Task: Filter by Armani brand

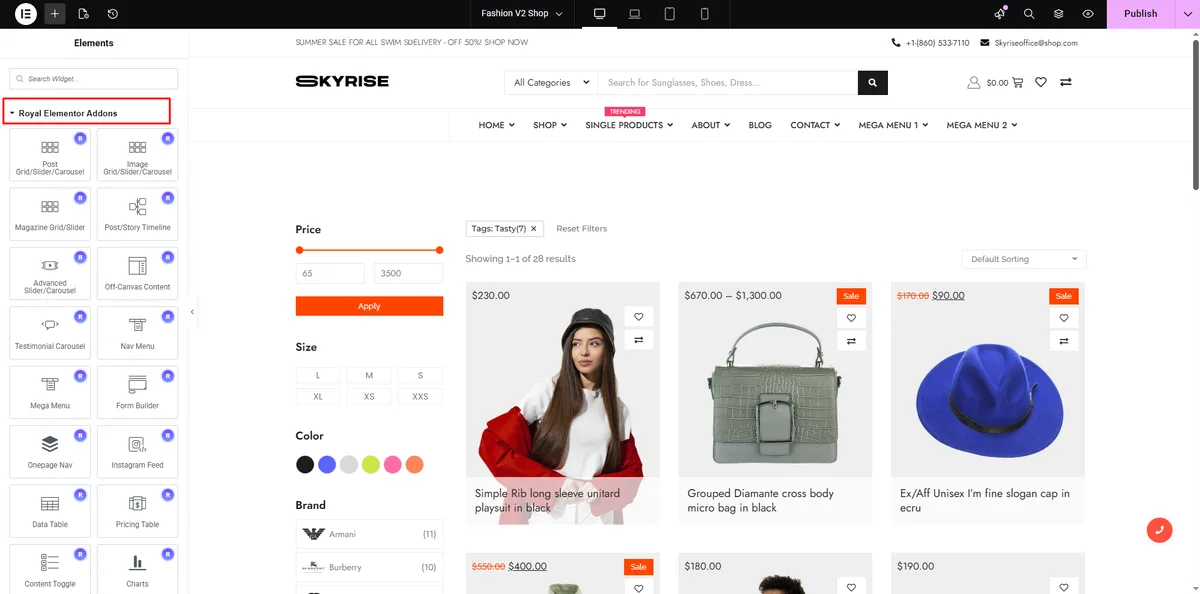Action: click(369, 534)
